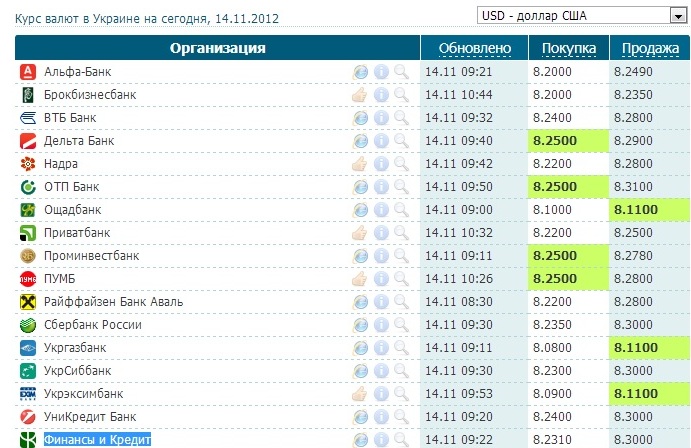Click Укргазбанк buy rate 8.0800
The image size is (691, 448).
coord(552,348)
